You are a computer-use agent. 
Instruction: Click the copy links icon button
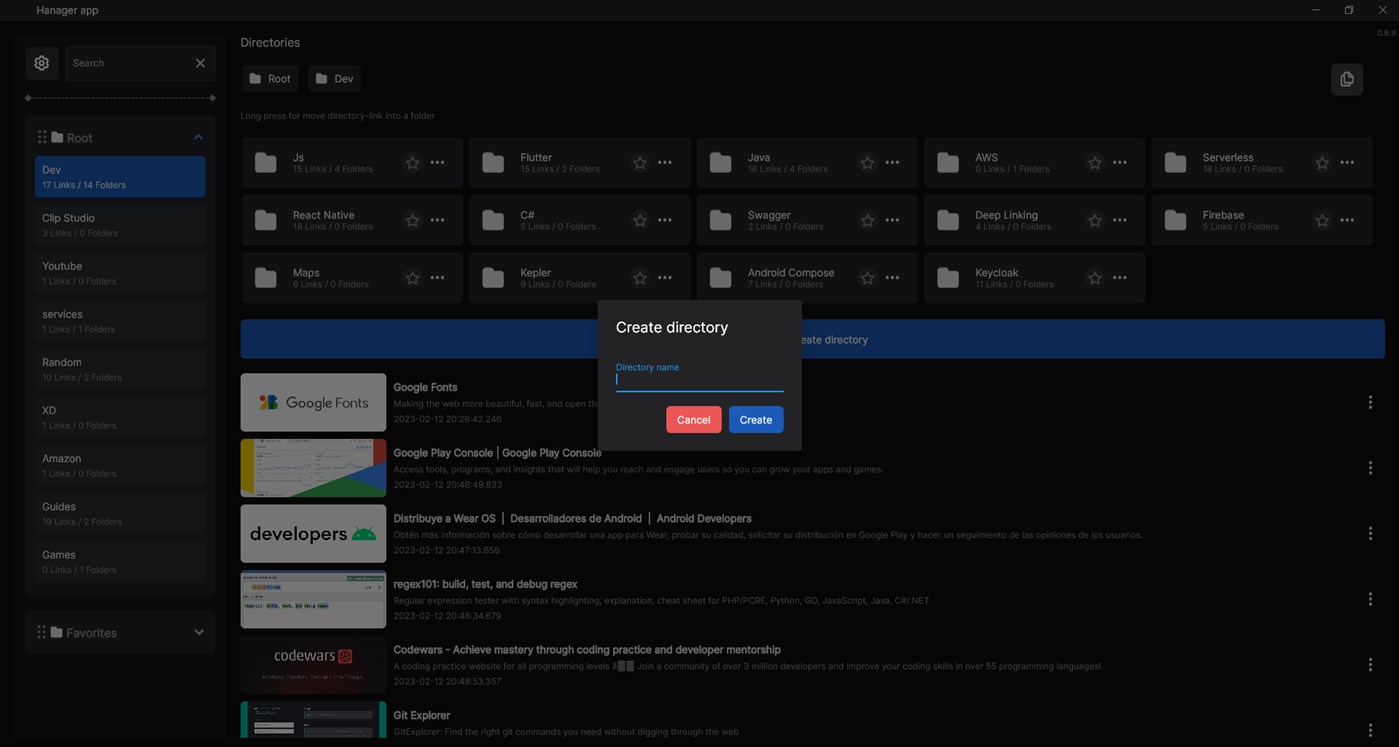pyautogui.click(x=1347, y=79)
